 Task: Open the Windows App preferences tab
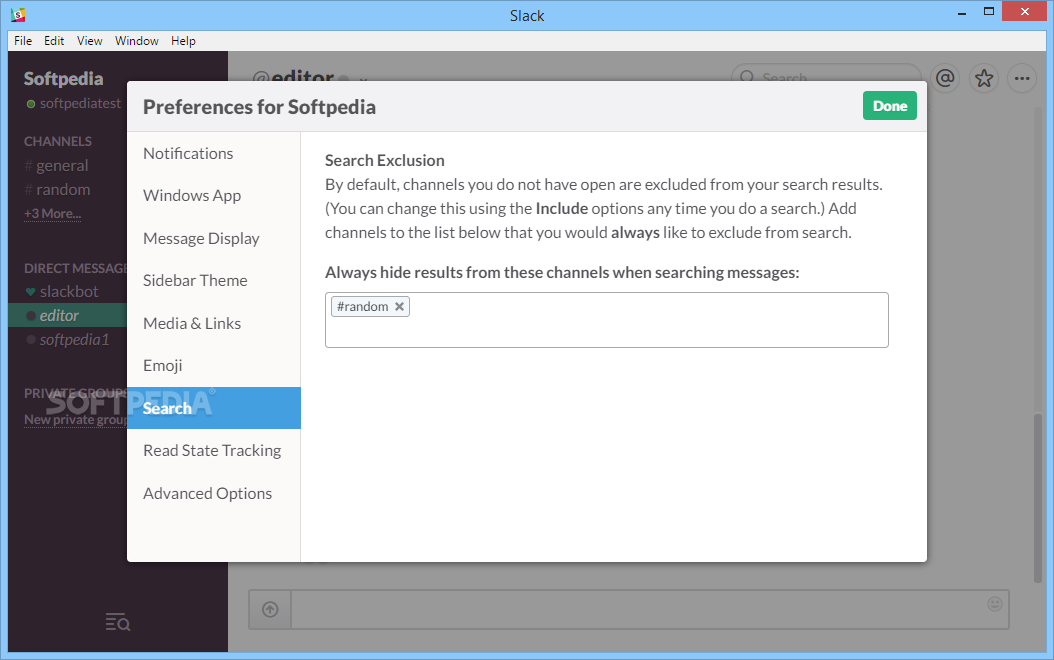(192, 196)
